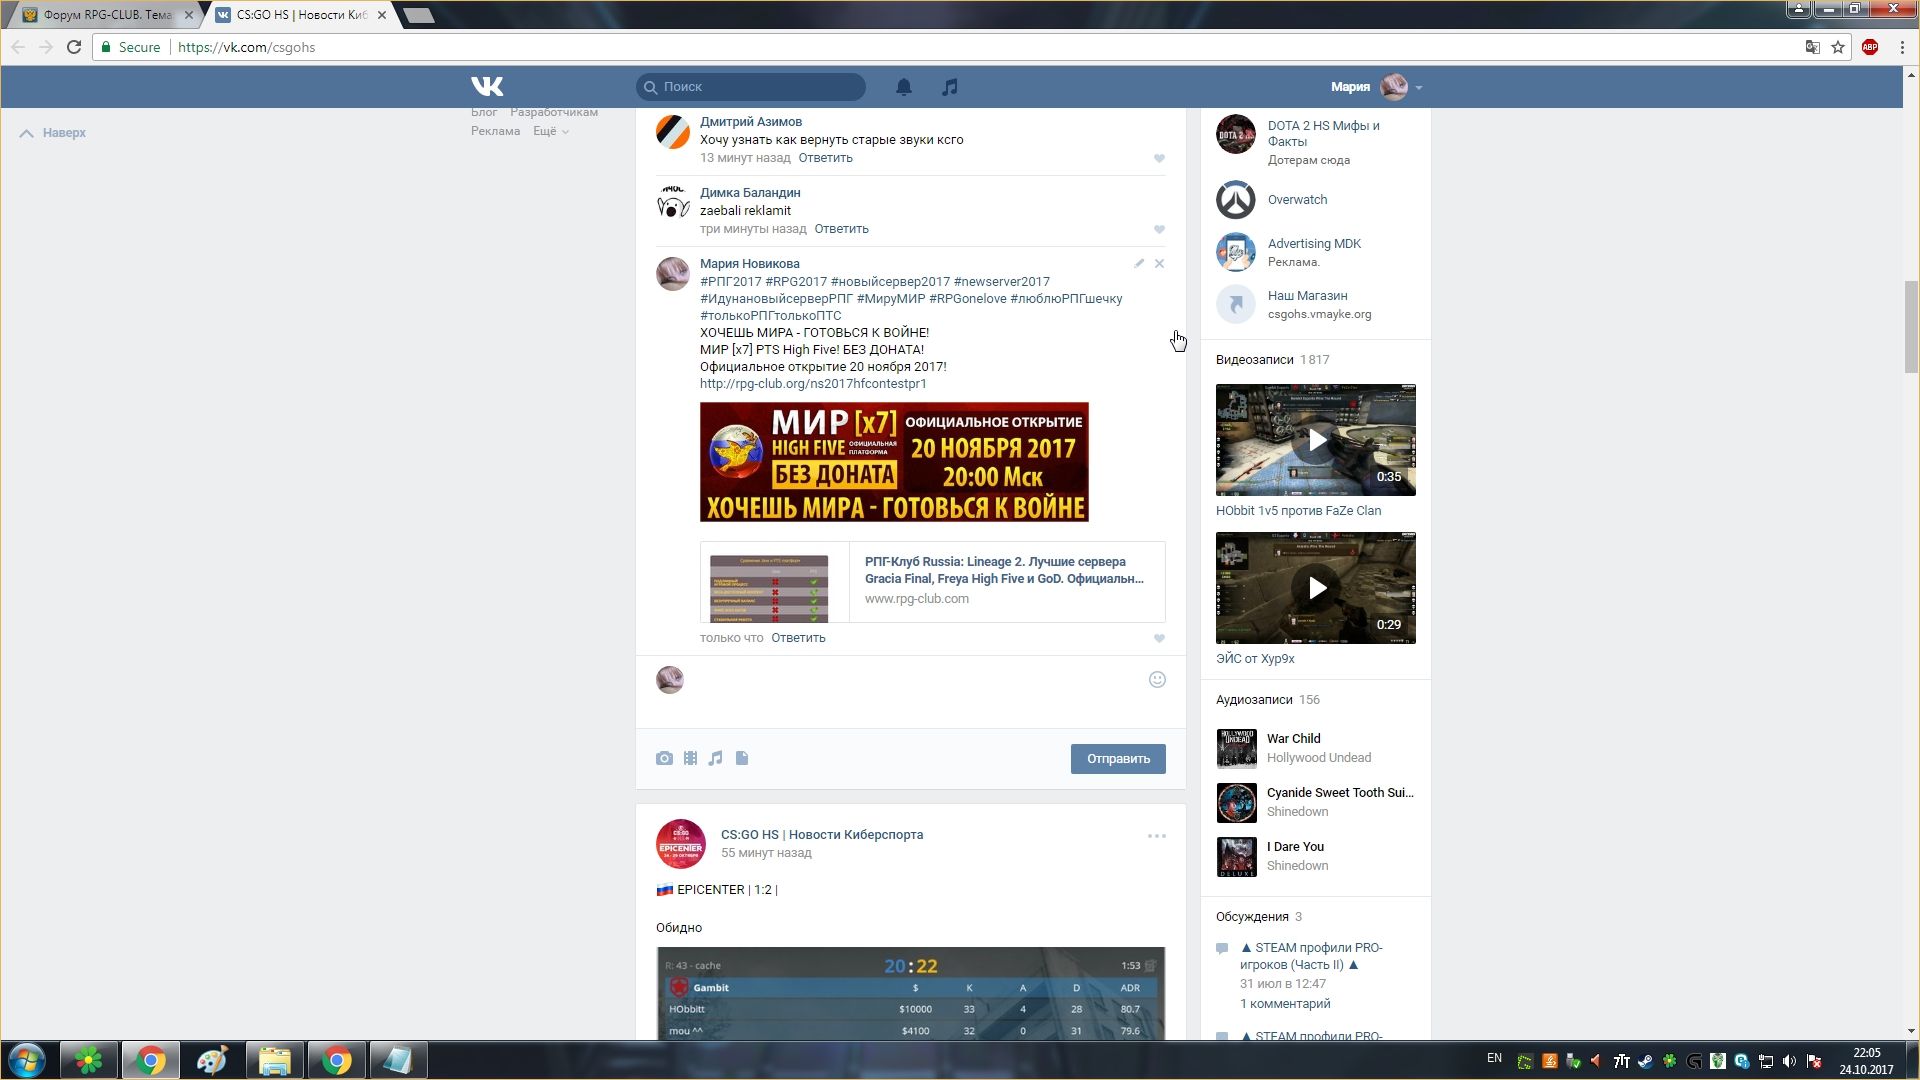Expand the Ещё footer dropdown

point(550,131)
